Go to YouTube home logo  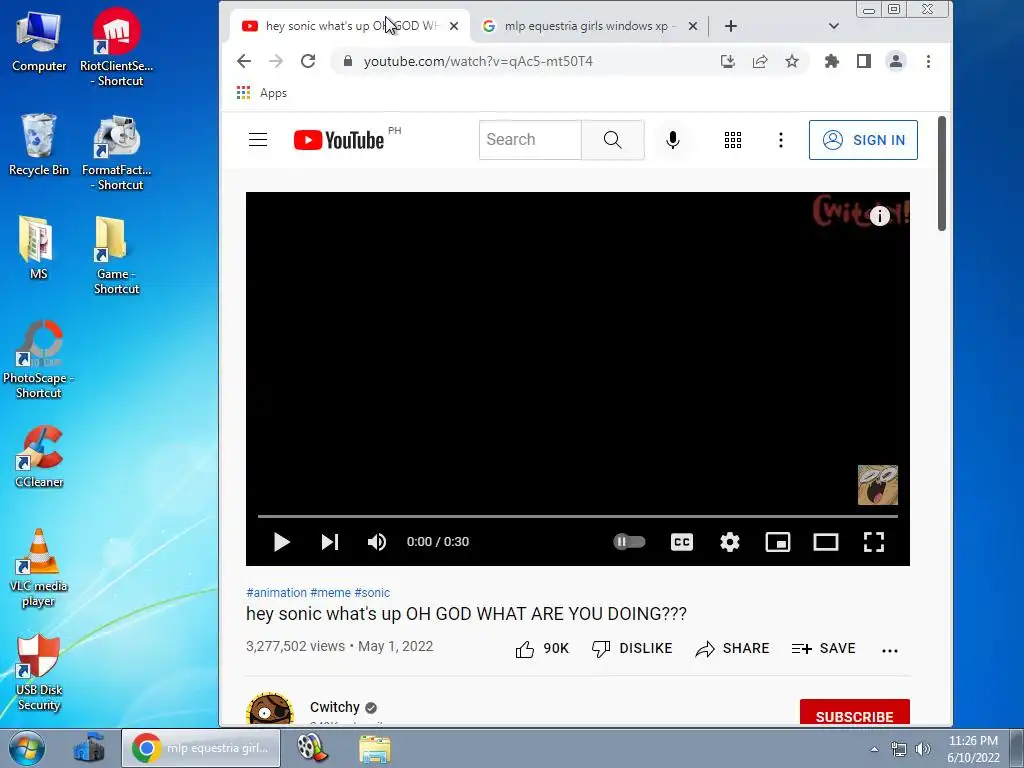(339, 140)
